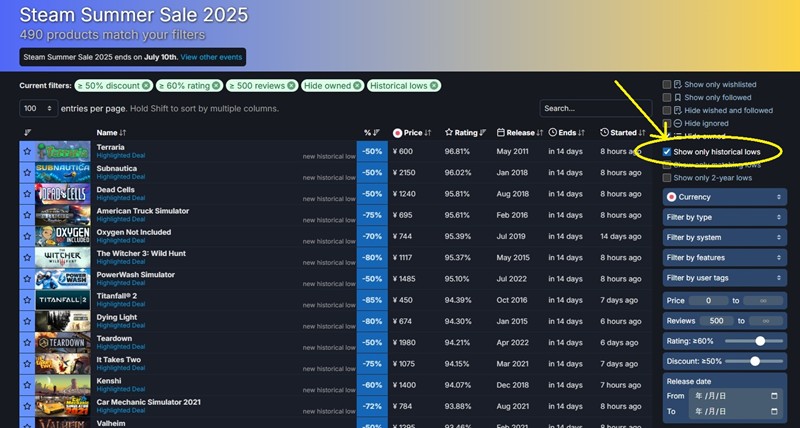Click sort icon above the star column

point(28,133)
